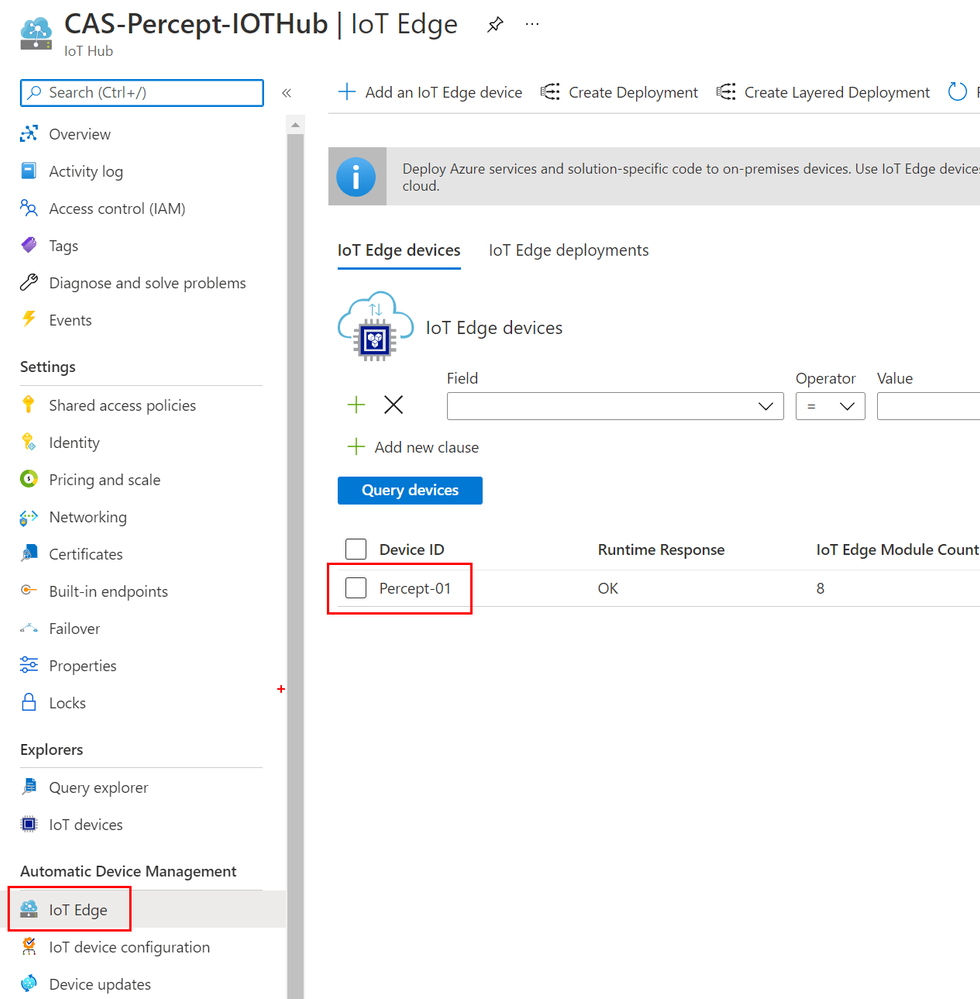
Task: Click the Identity icon
Action: click(x=29, y=442)
